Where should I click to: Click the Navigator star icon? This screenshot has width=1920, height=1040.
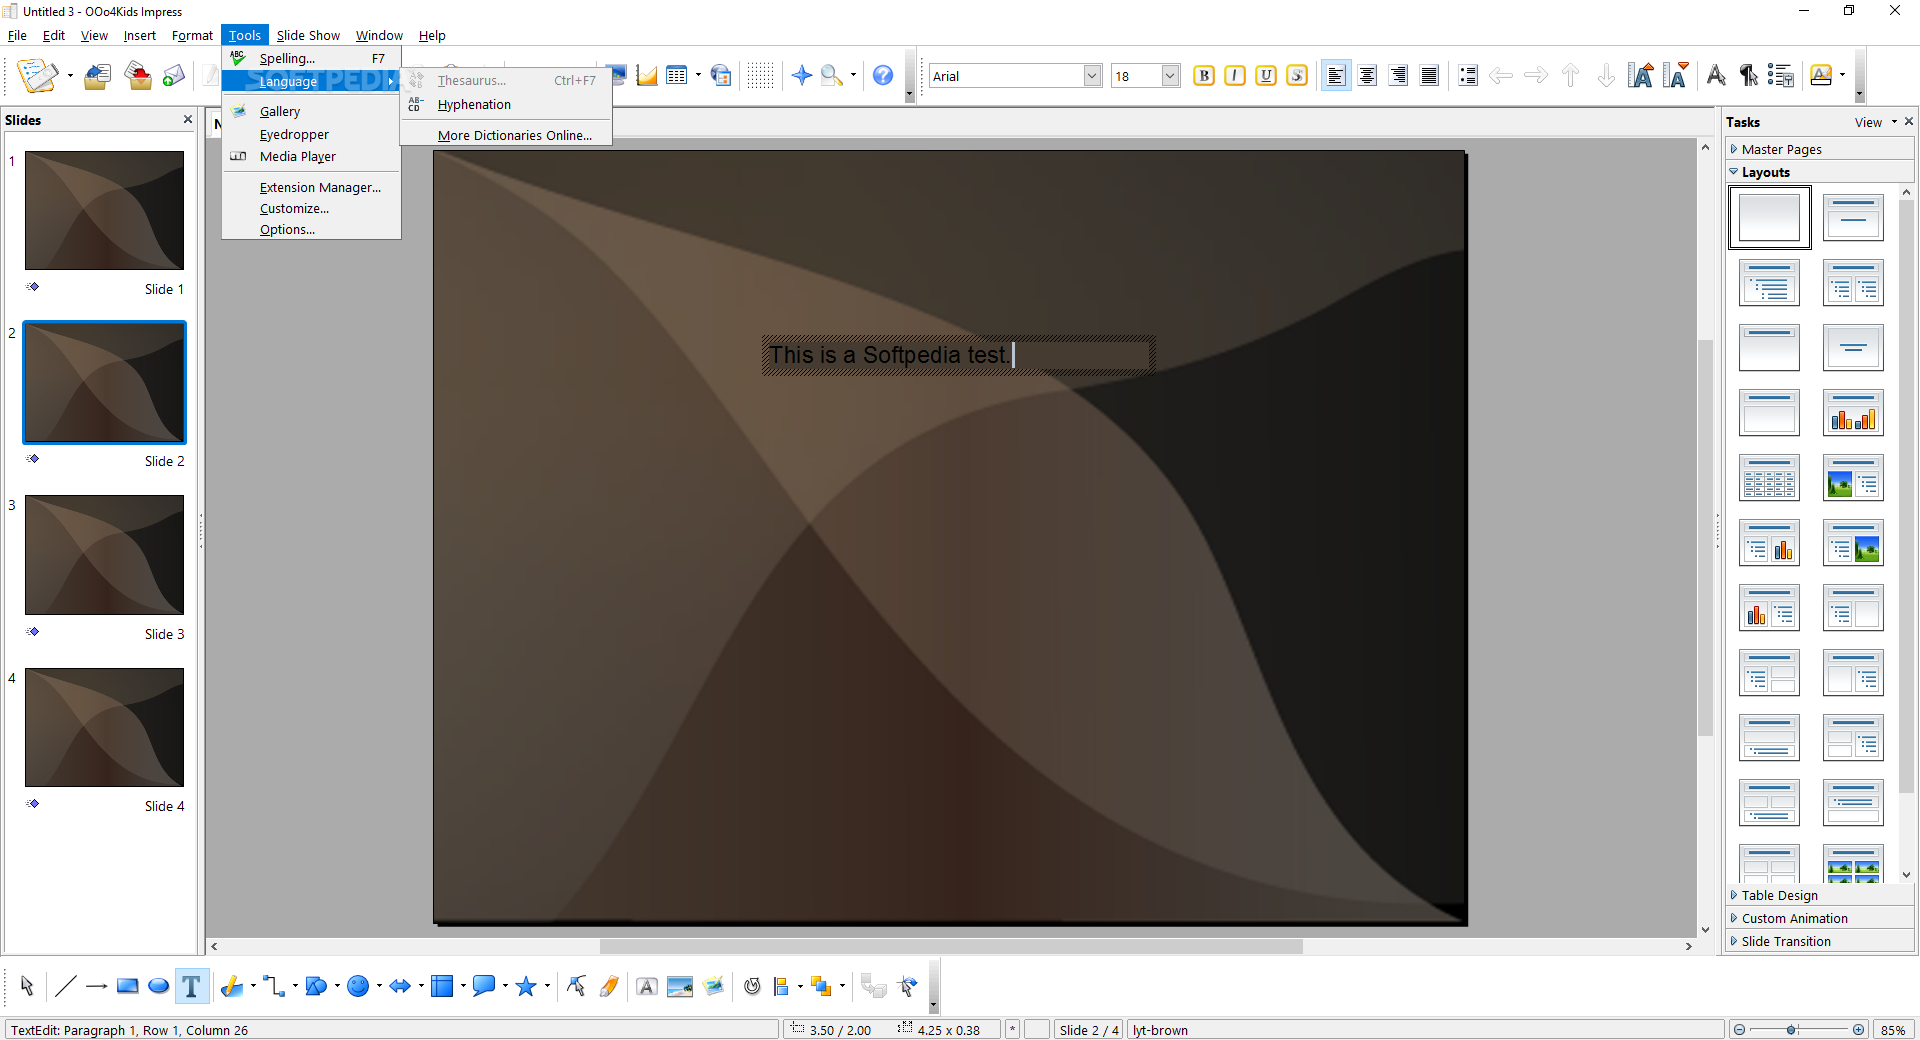click(x=802, y=76)
